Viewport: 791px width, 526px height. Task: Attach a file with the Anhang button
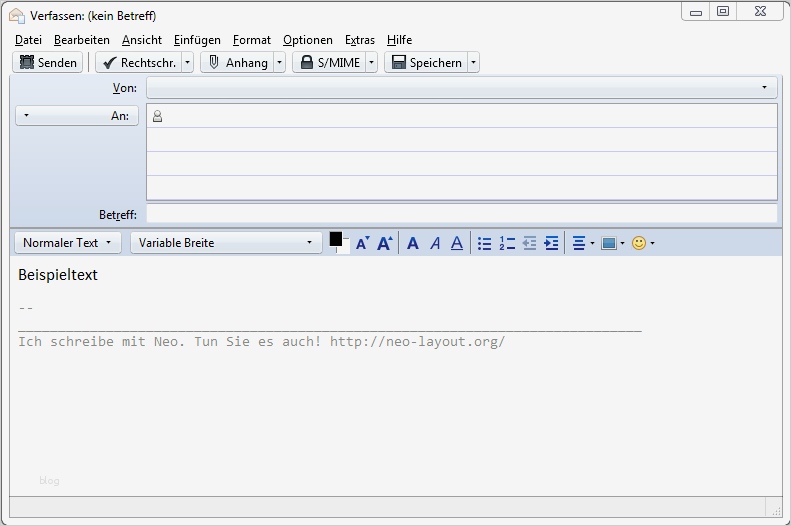tap(237, 63)
